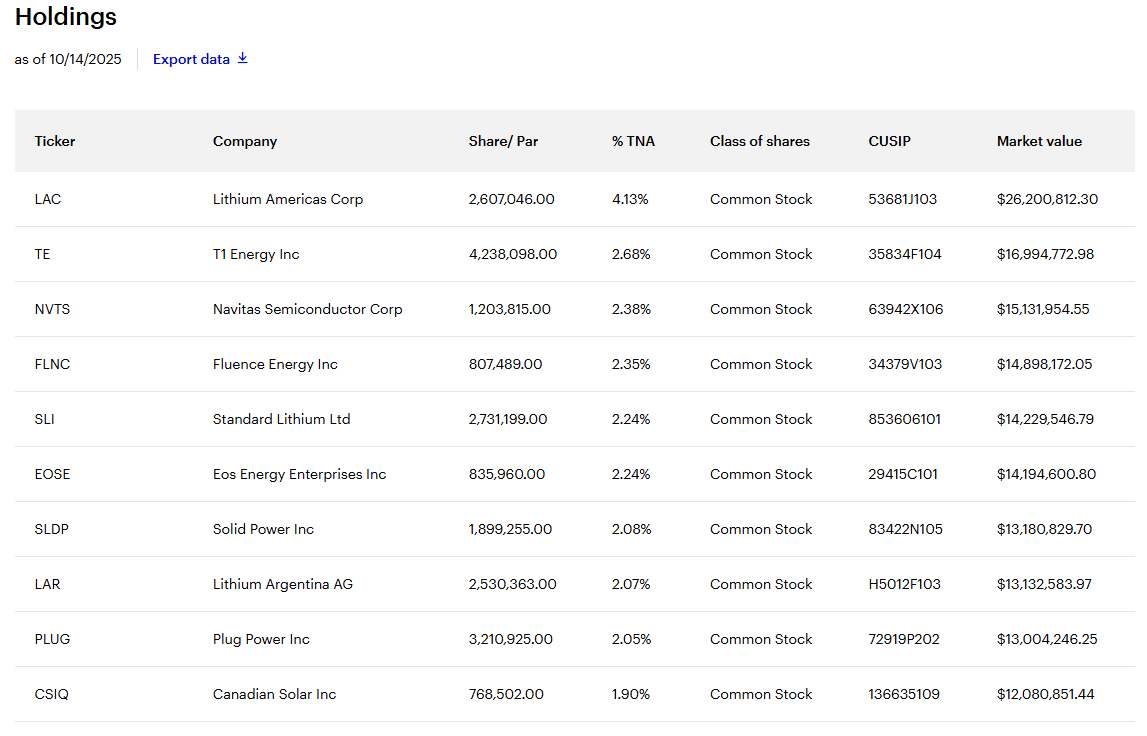Screen dimensions: 1147x736
Task: Click the NVTS ticker symbol
Action: click(x=52, y=309)
